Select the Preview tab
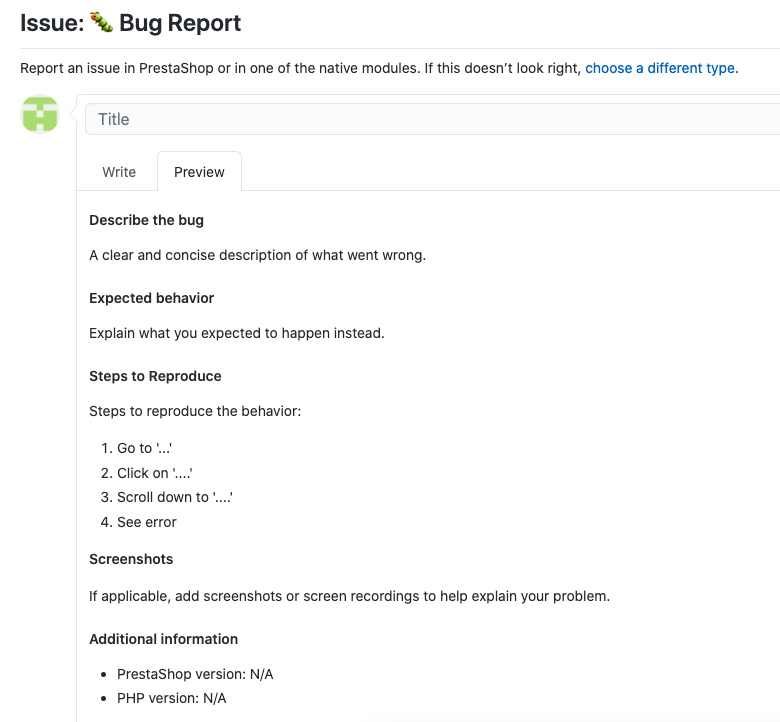 (x=199, y=172)
